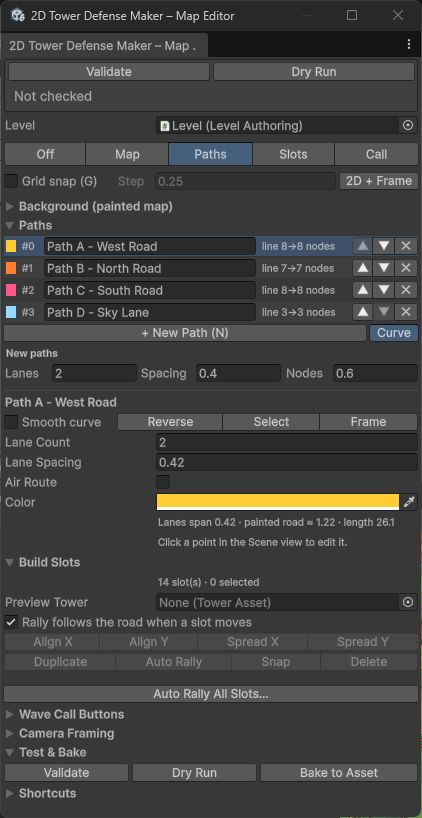Move Path C - South Road down
This screenshot has height=818, width=422.
pos(384,290)
